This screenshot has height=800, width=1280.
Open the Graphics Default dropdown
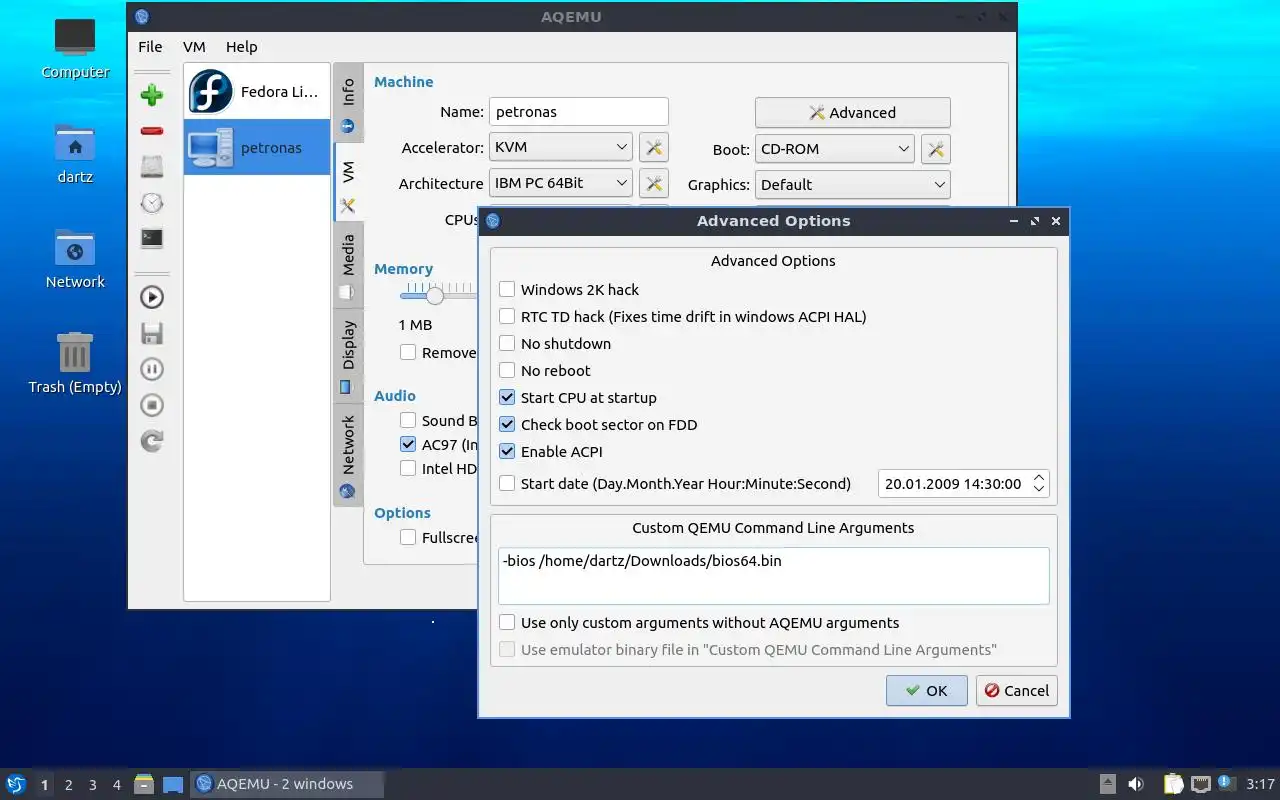853,184
